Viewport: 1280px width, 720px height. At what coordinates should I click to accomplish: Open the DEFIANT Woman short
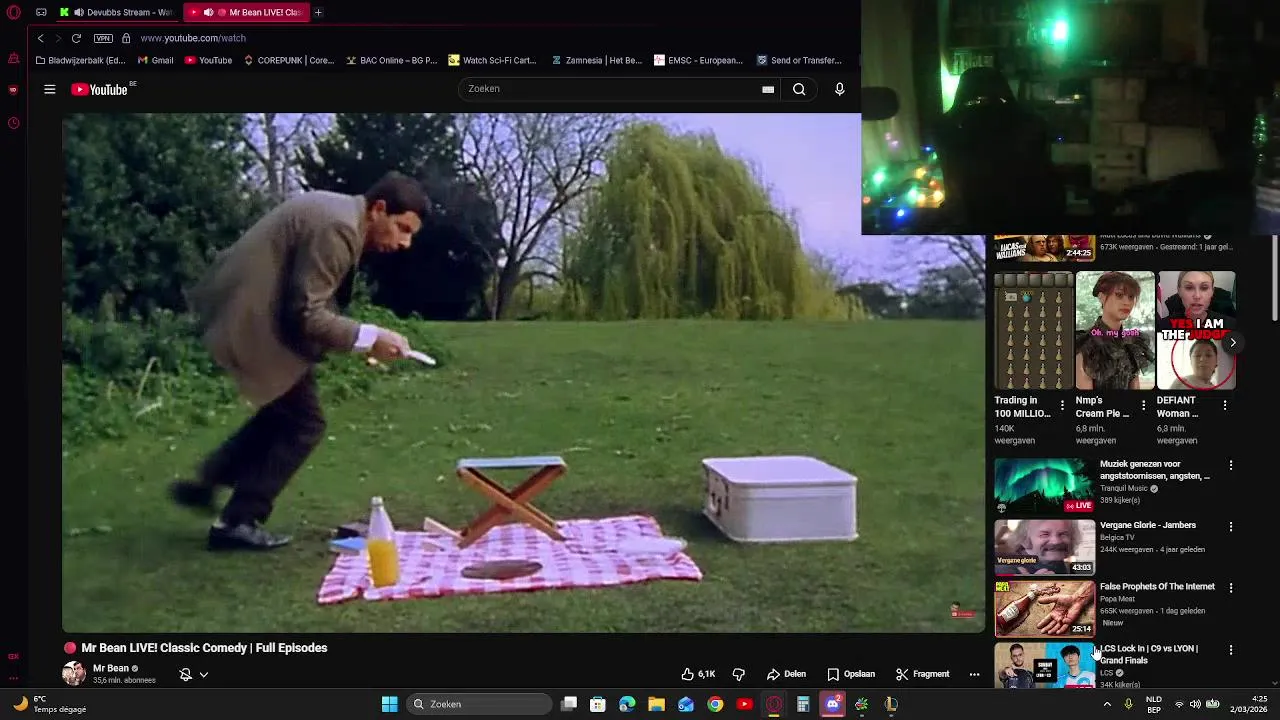click(x=1196, y=330)
